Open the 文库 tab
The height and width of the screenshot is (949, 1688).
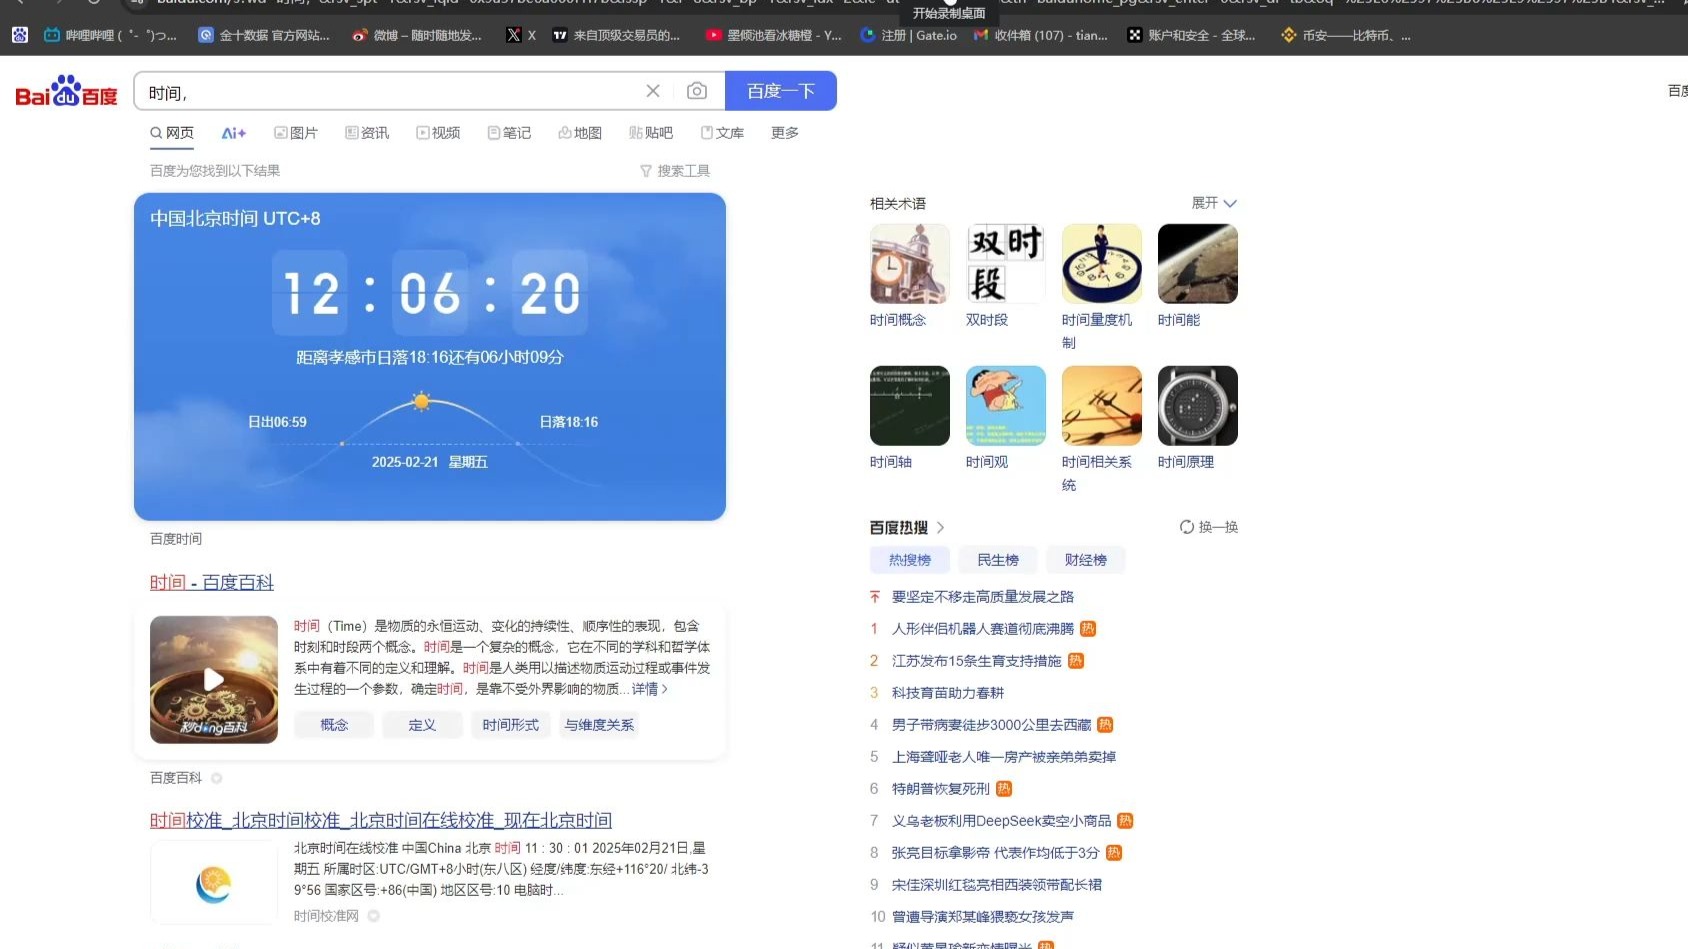click(722, 133)
